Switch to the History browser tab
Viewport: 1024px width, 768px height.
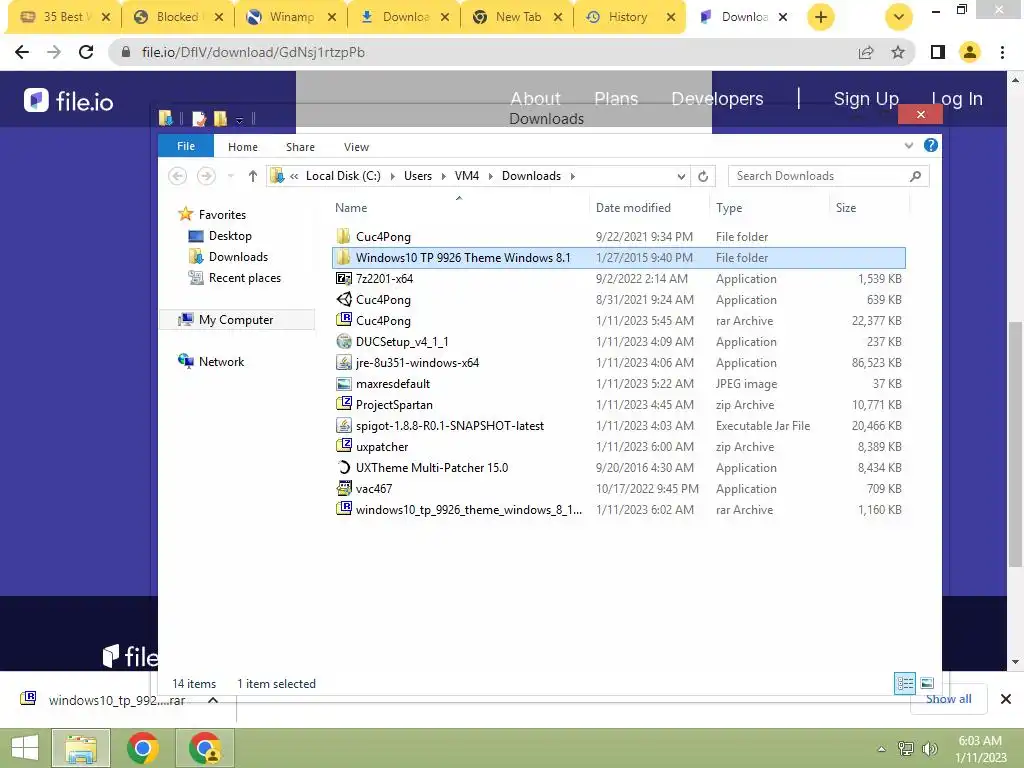pos(627,17)
